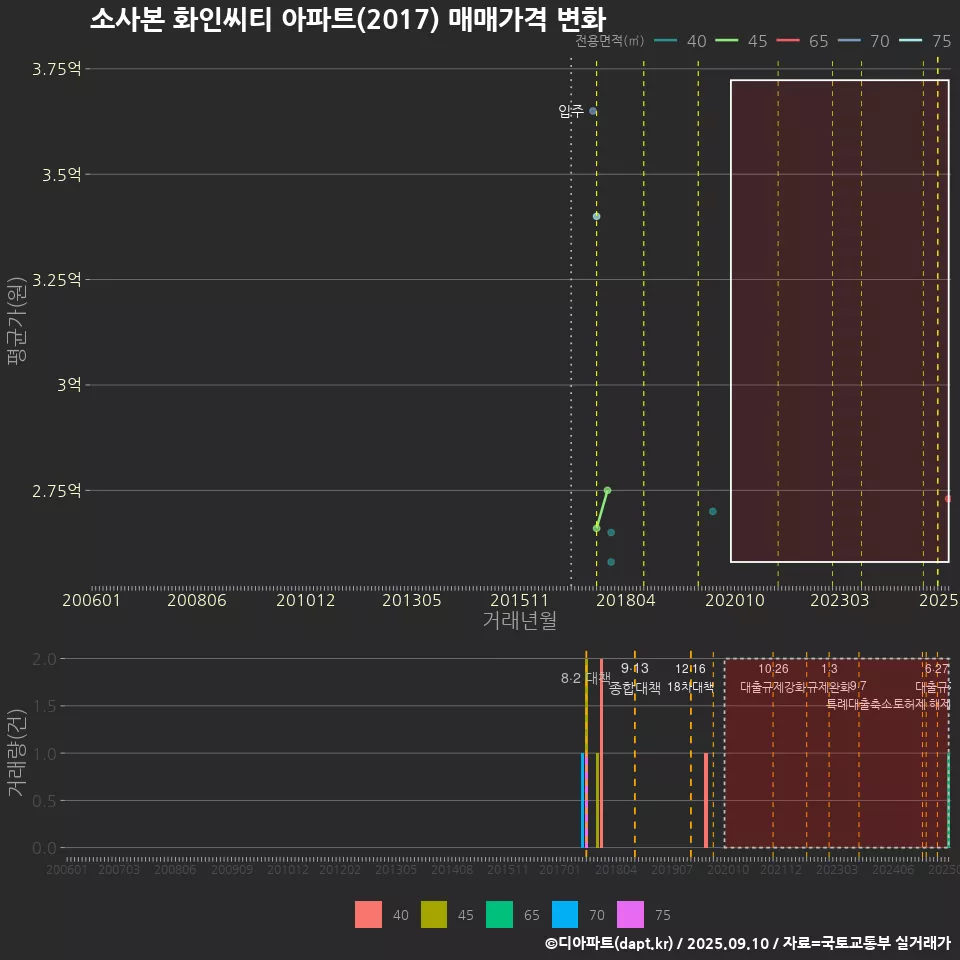Click the 12·16 18차대책 annotation
The width and height of the screenshot is (960, 960).
pos(690,678)
